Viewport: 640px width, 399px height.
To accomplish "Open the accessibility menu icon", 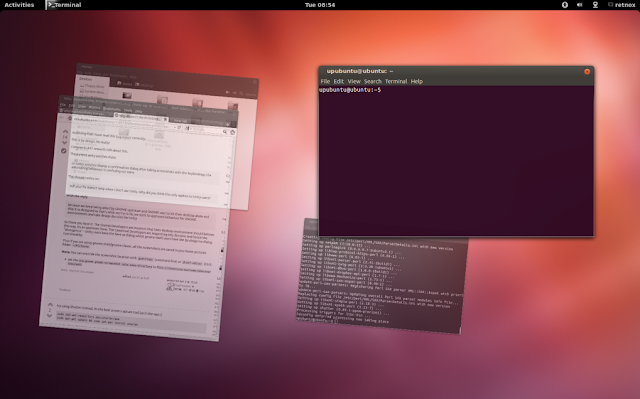I will click(x=565, y=5).
